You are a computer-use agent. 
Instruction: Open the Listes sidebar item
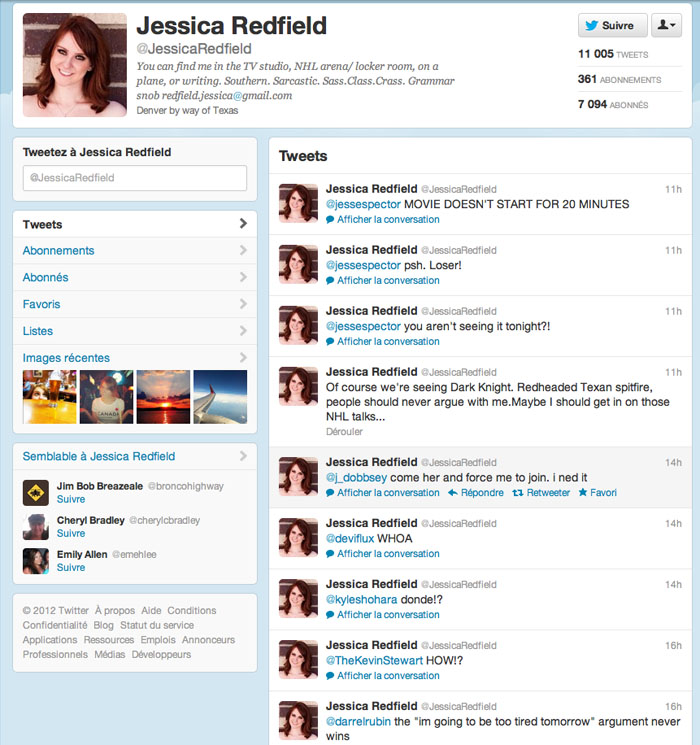click(x=134, y=331)
